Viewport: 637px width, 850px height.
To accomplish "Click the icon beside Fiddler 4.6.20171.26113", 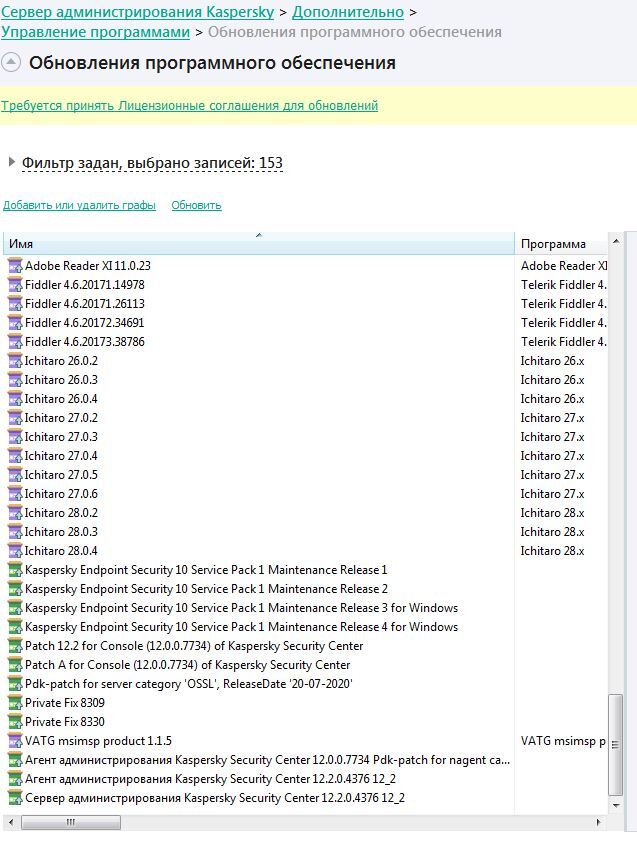I will pos(15,304).
